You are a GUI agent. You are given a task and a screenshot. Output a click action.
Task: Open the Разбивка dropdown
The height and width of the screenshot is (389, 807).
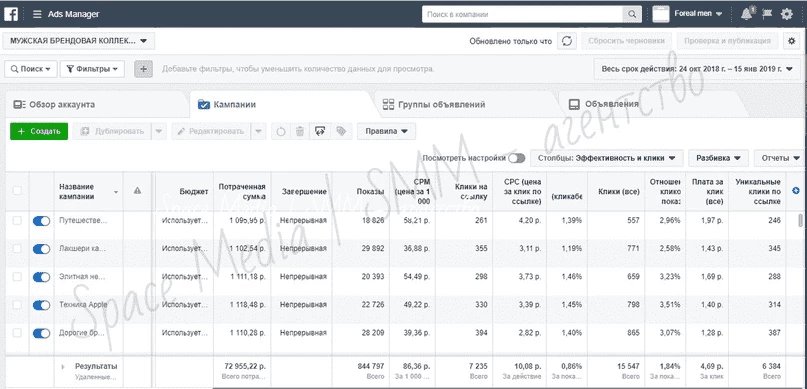click(718, 158)
